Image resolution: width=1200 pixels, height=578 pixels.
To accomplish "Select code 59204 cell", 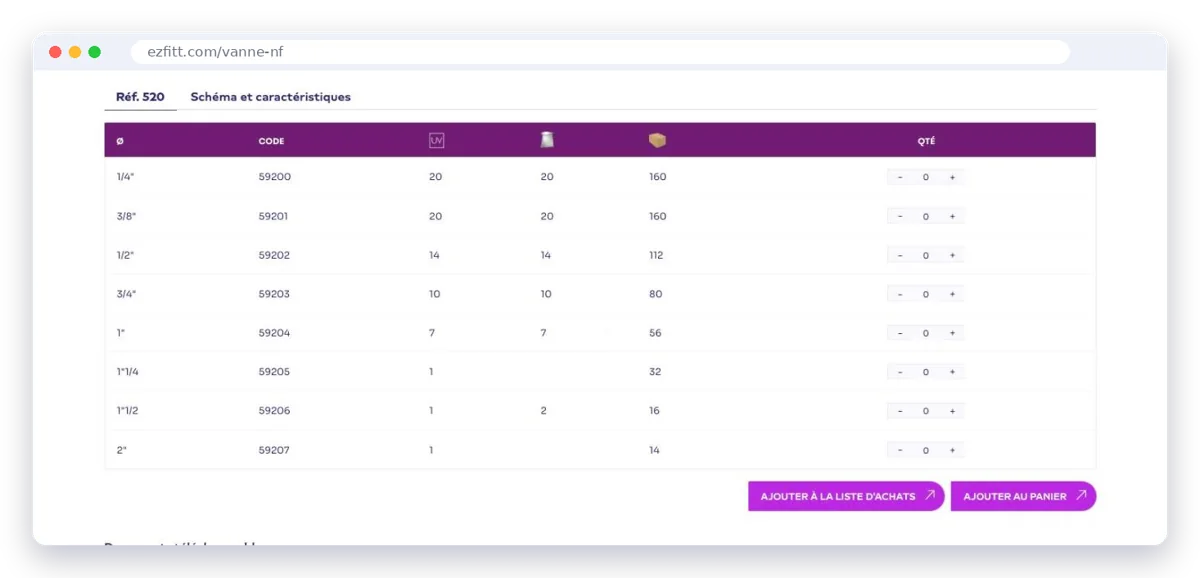I will pyautogui.click(x=274, y=333).
